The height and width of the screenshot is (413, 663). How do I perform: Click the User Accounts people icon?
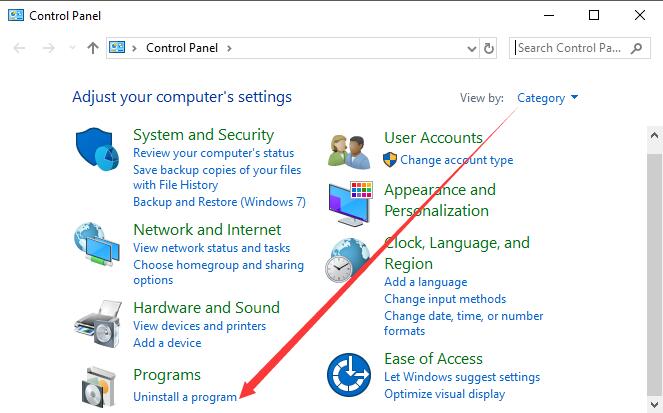click(349, 151)
